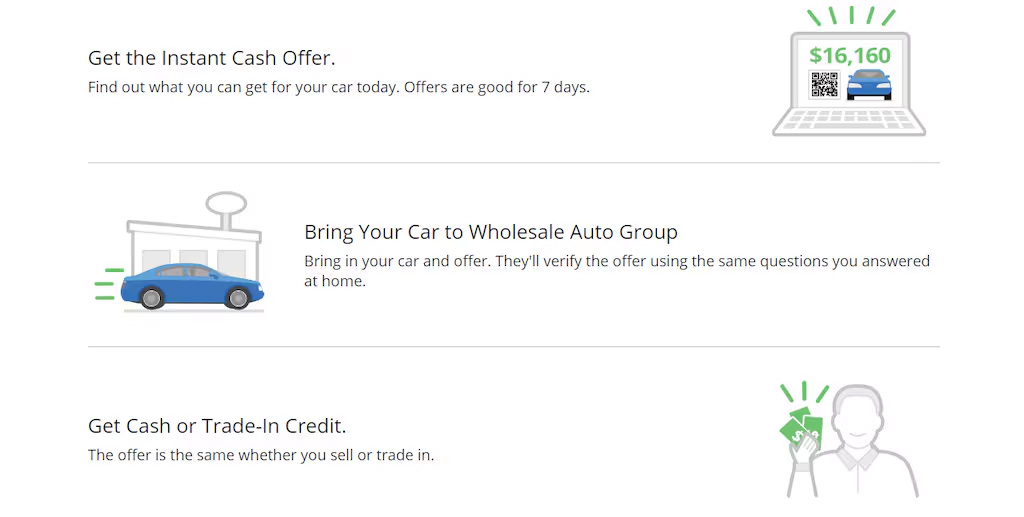Screen dimensions: 1024x517
Task: Click the blue car in front of the dealership
Action: 192,285
